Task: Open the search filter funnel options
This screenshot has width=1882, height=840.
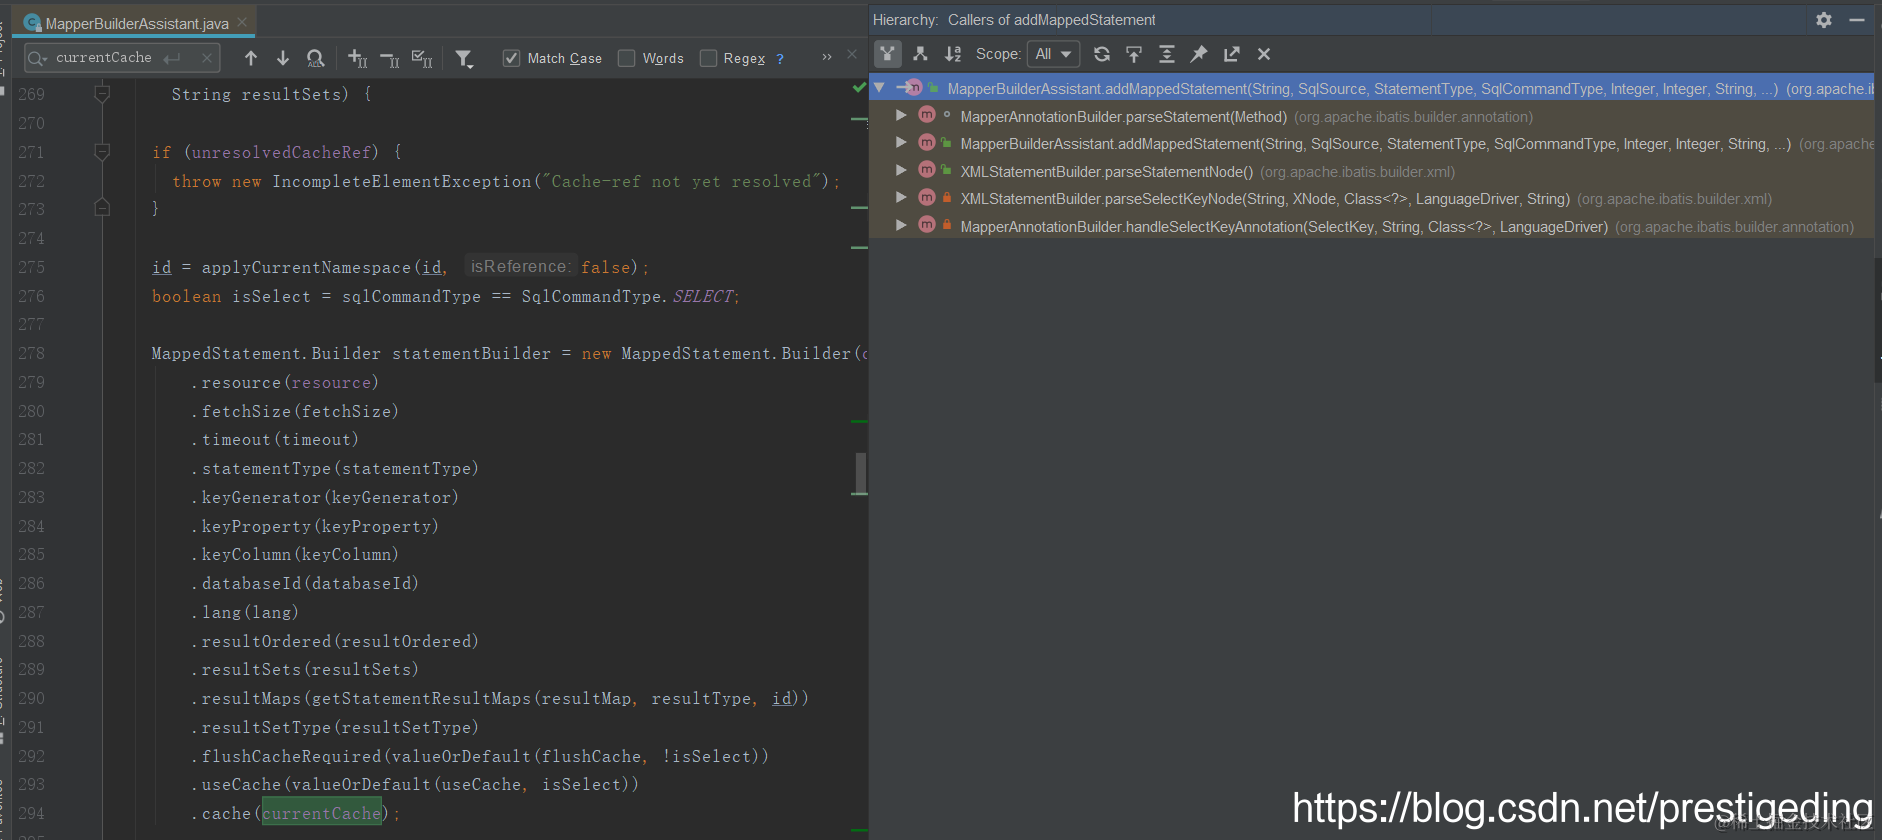Action: click(464, 58)
